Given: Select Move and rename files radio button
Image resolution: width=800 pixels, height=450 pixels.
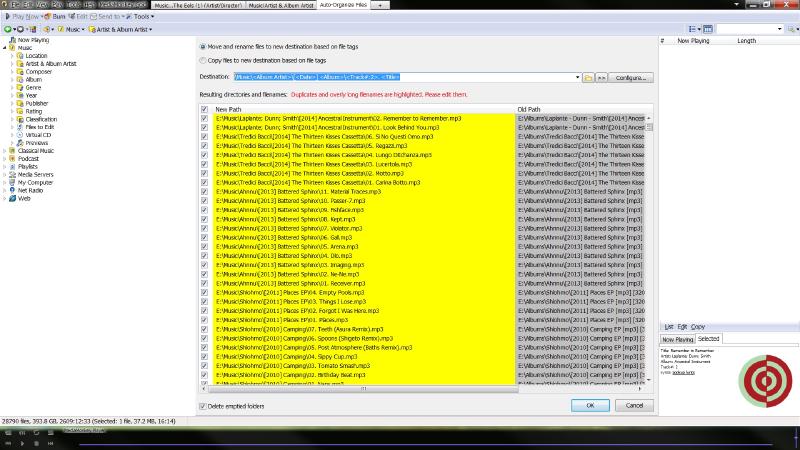Looking at the screenshot, I should [203, 46].
